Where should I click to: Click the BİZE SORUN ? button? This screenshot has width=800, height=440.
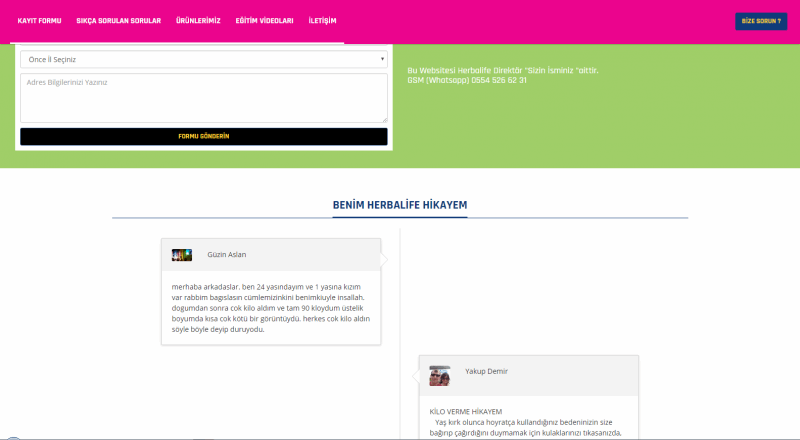(761, 21)
